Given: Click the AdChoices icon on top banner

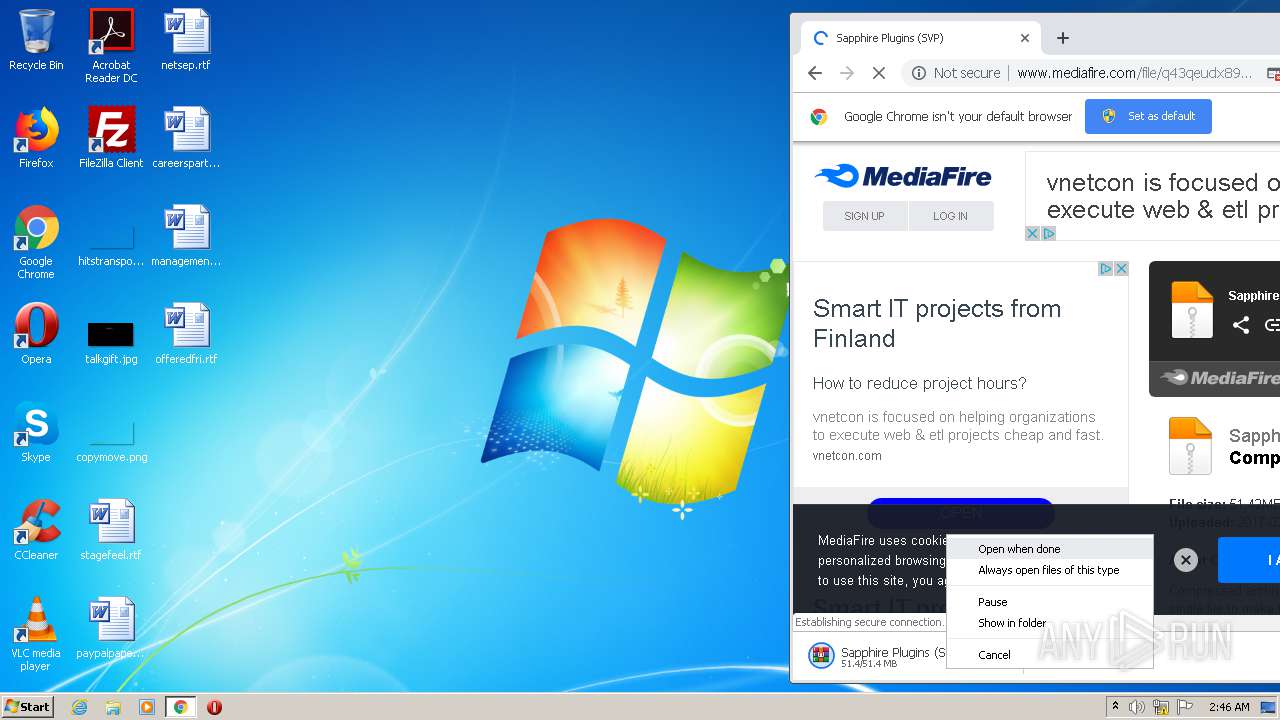Looking at the screenshot, I should (1049, 233).
